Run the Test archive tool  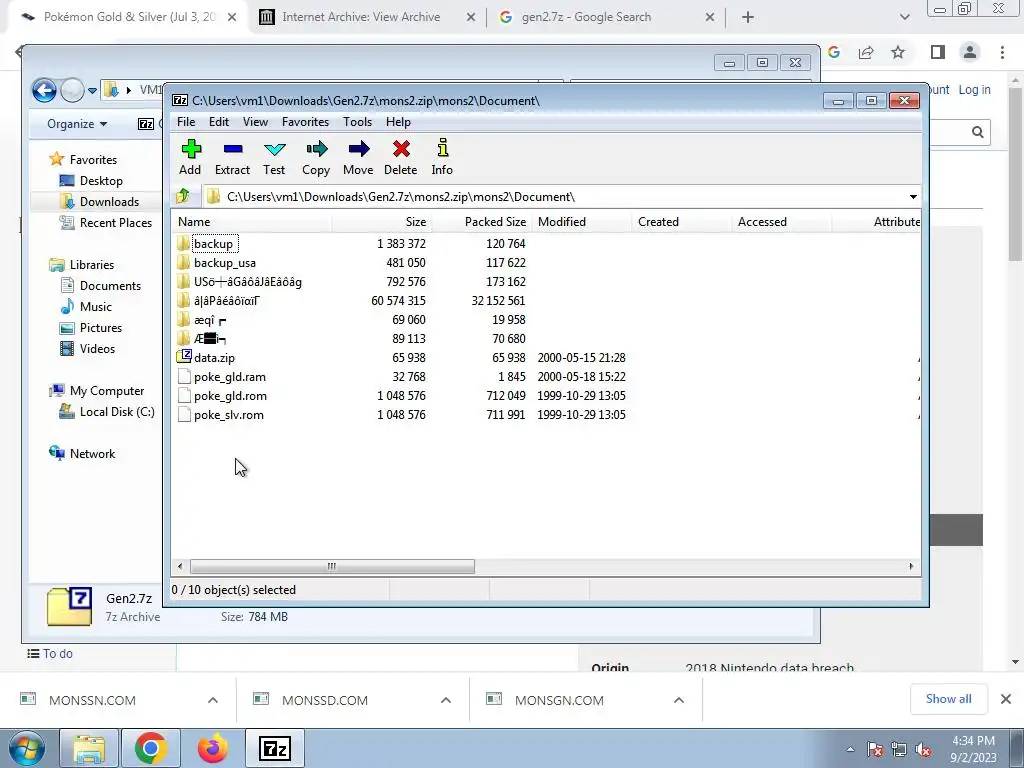(274, 150)
